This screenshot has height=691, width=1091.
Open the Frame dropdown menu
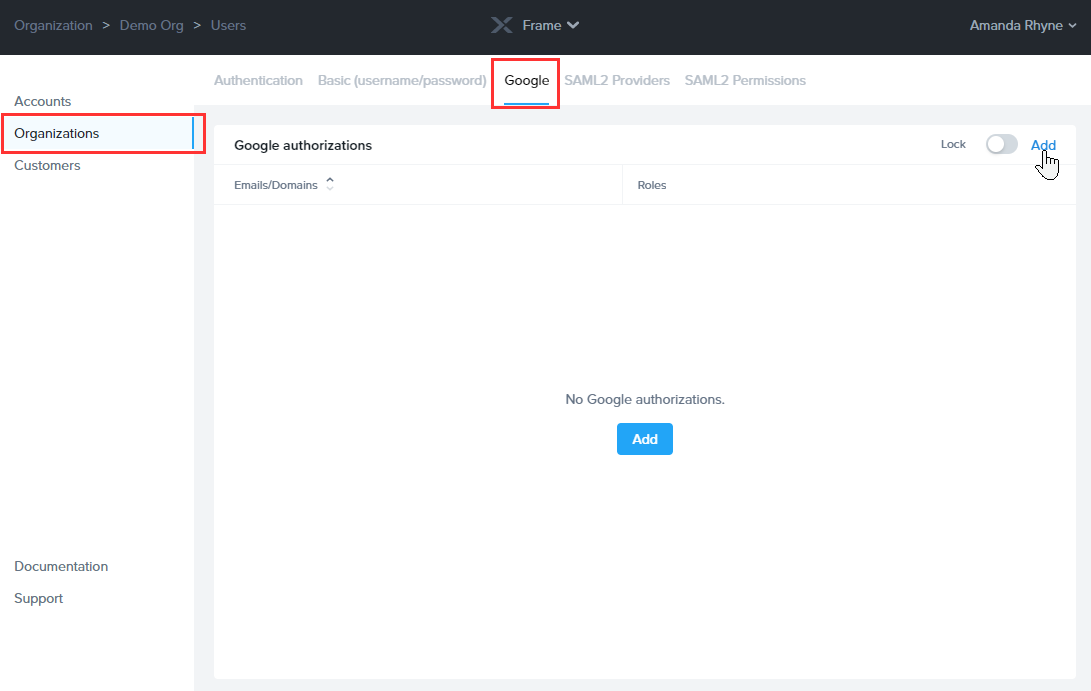coord(550,25)
